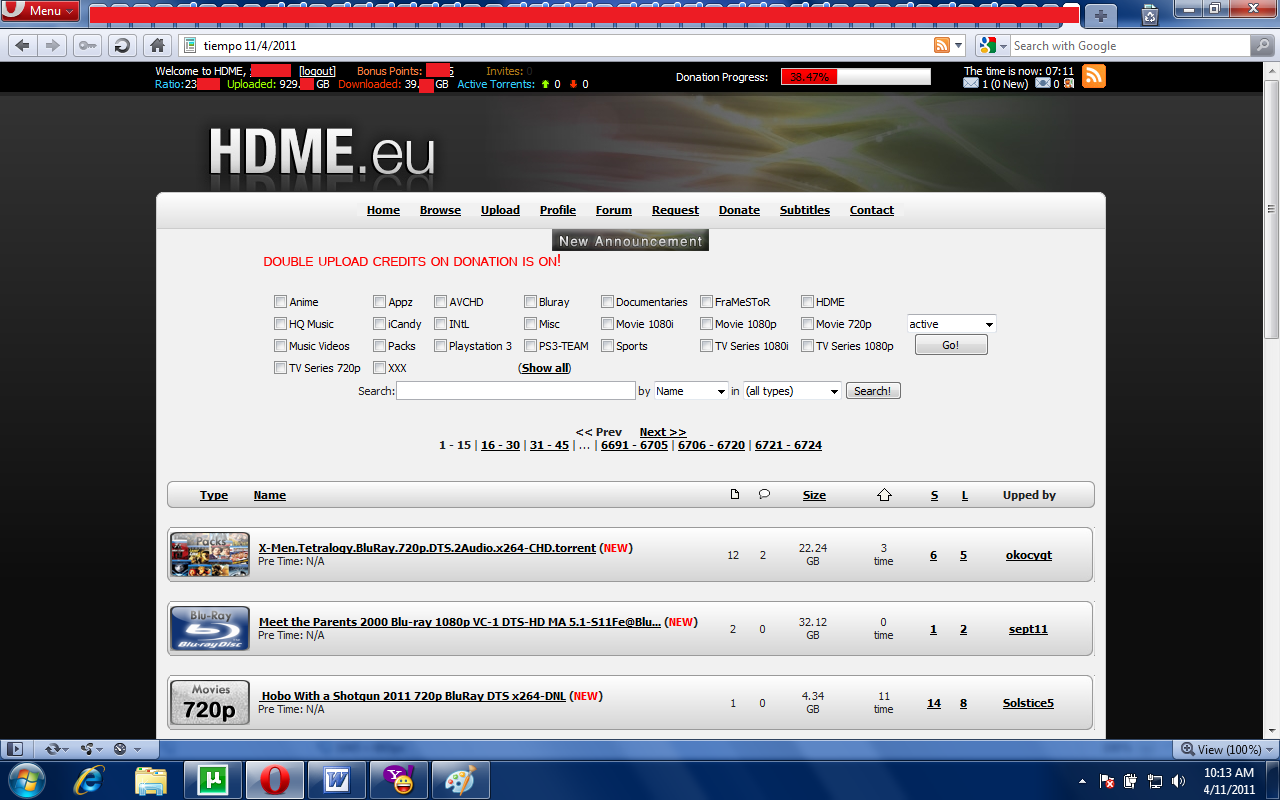The width and height of the screenshot is (1280, 800).
Task: Open the 'active' torrent status dropdown
Action: coord(951,324)
